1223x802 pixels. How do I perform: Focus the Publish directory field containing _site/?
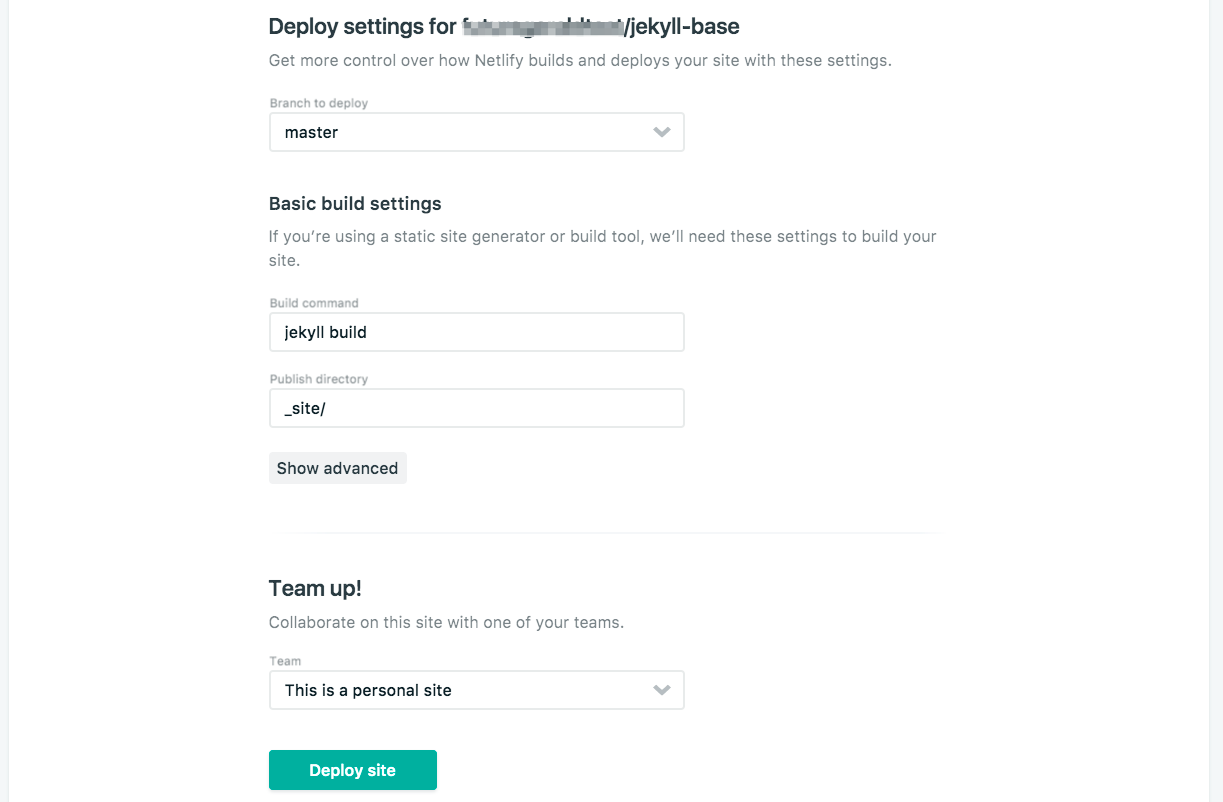coord(476,408)
